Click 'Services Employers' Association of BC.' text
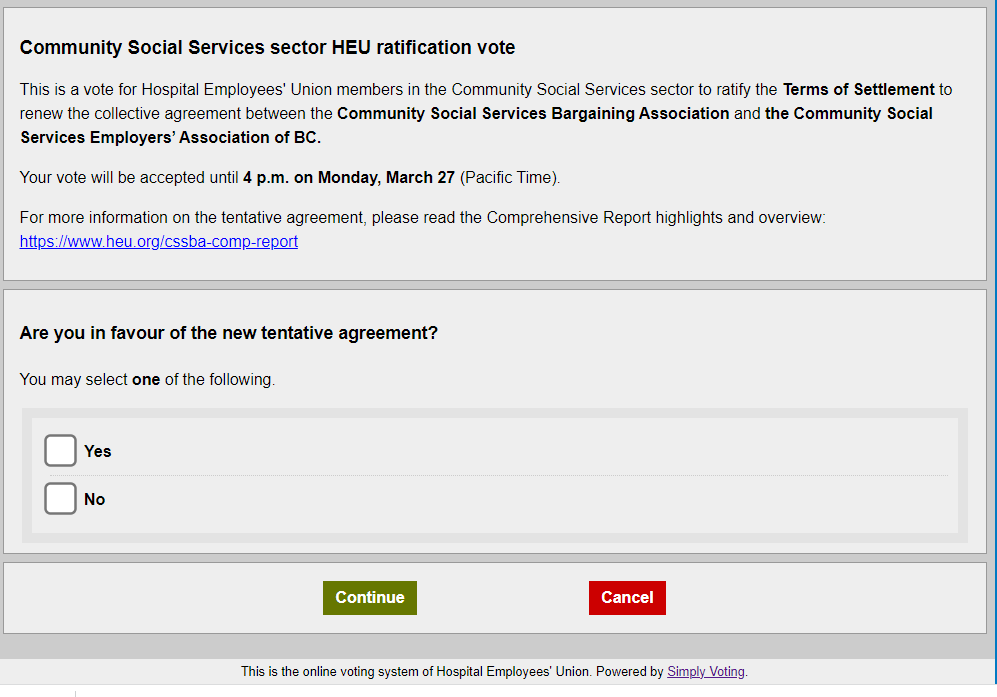Viewport: 997px width, 697px height. click(170, 137)
